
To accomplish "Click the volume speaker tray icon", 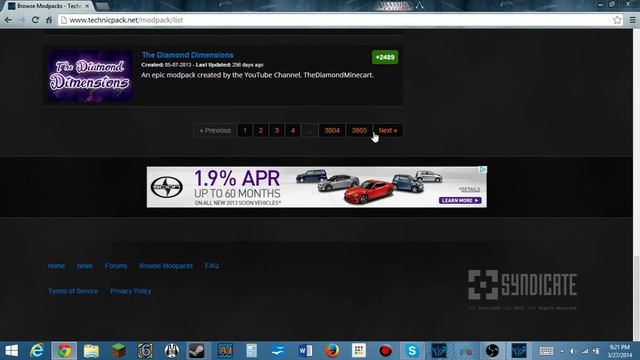I will [573, 351].
